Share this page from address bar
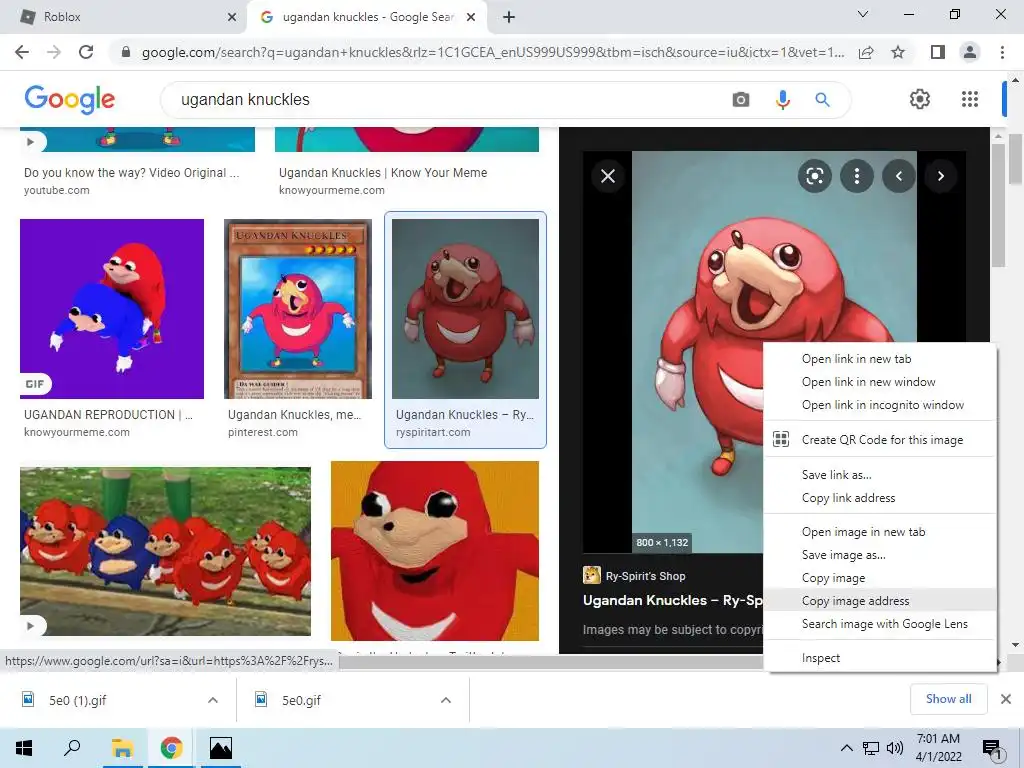 click(866, 52)
